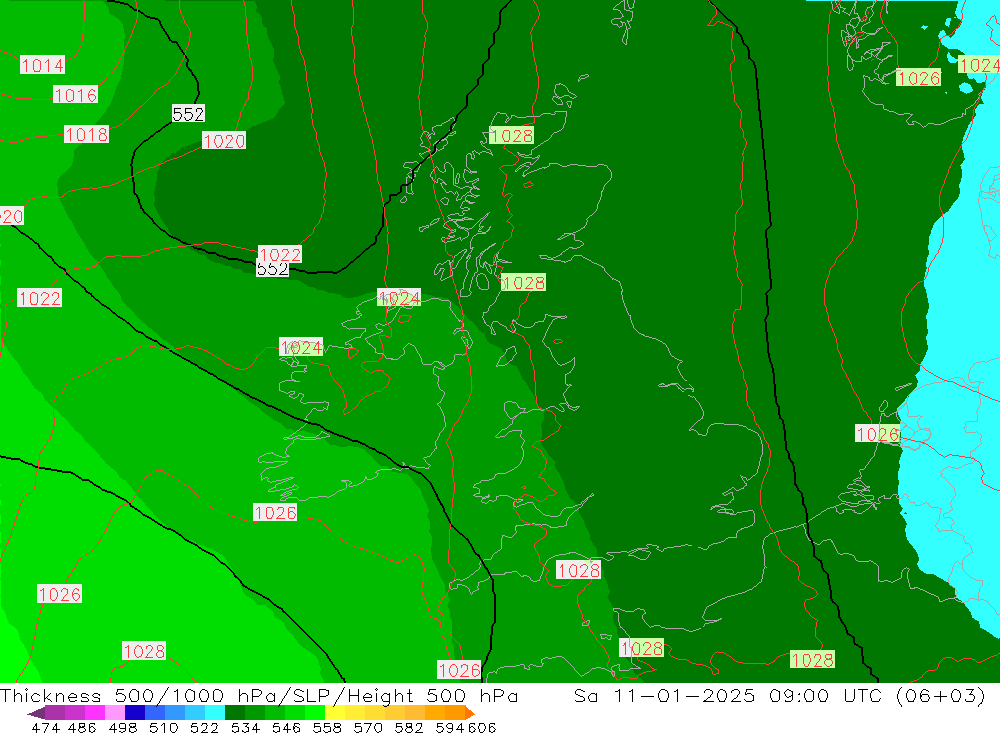Click the 1026 label southwest of Ireland

click(x=275, y=512)
